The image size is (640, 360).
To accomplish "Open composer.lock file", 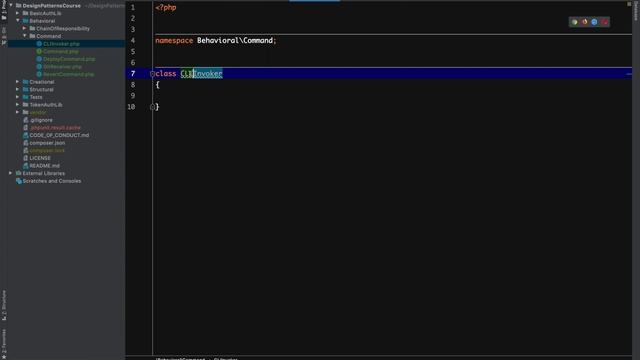I will 47,150.
